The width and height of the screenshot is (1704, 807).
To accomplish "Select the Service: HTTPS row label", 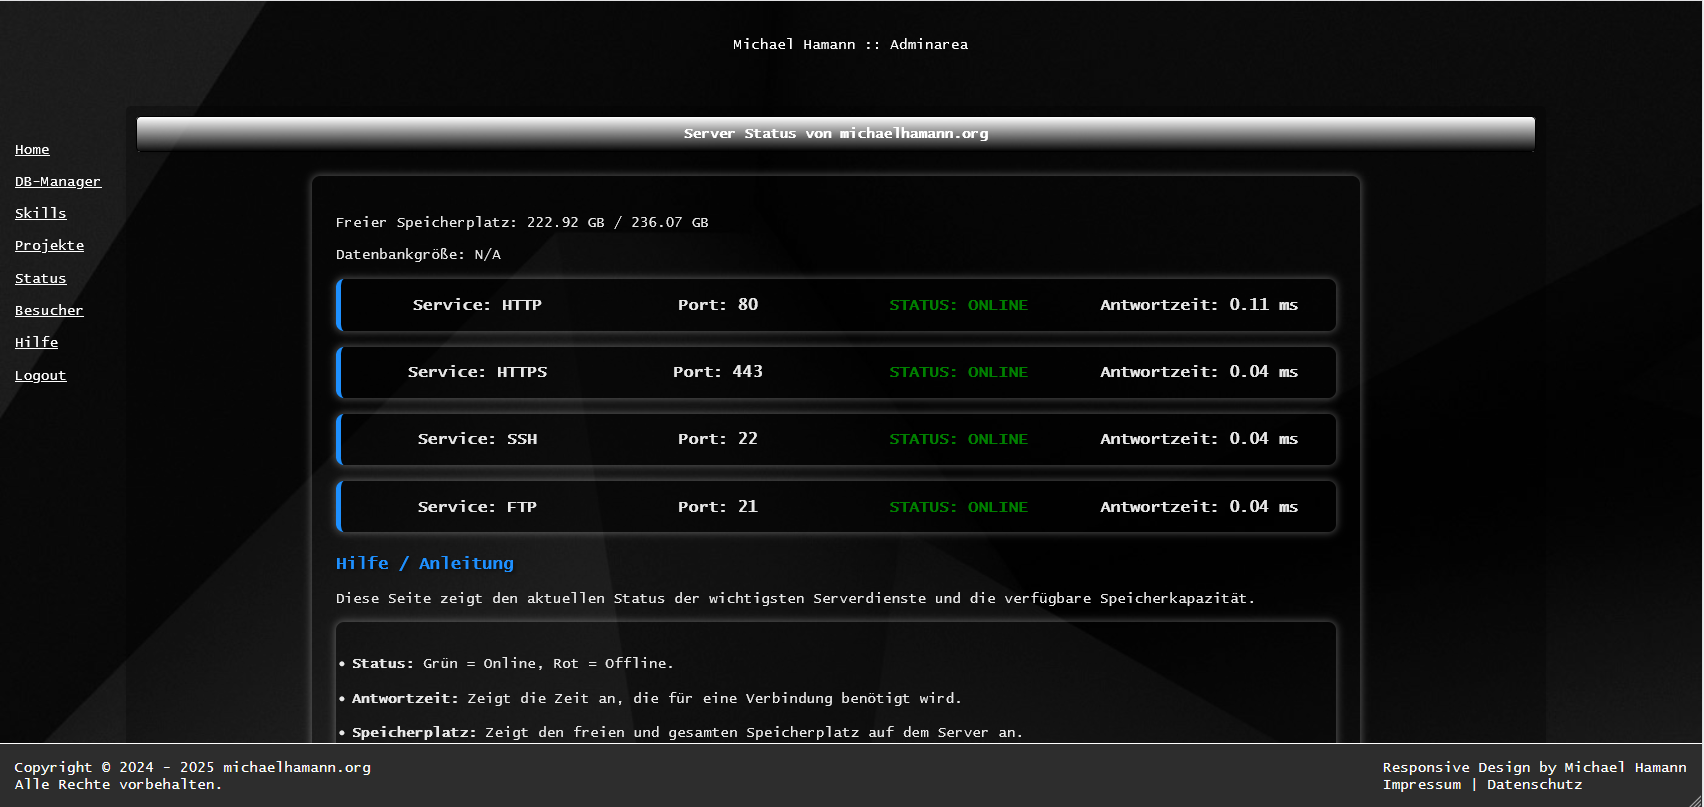I will [477, 372].
